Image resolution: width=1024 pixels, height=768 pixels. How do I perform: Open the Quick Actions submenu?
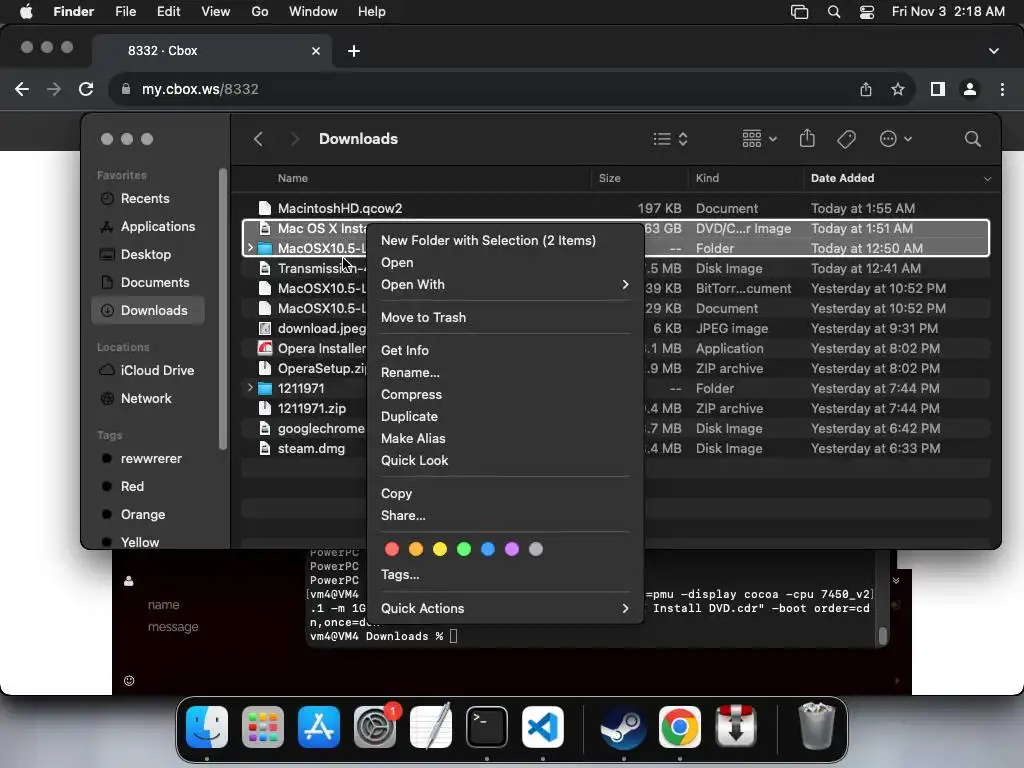505,608
